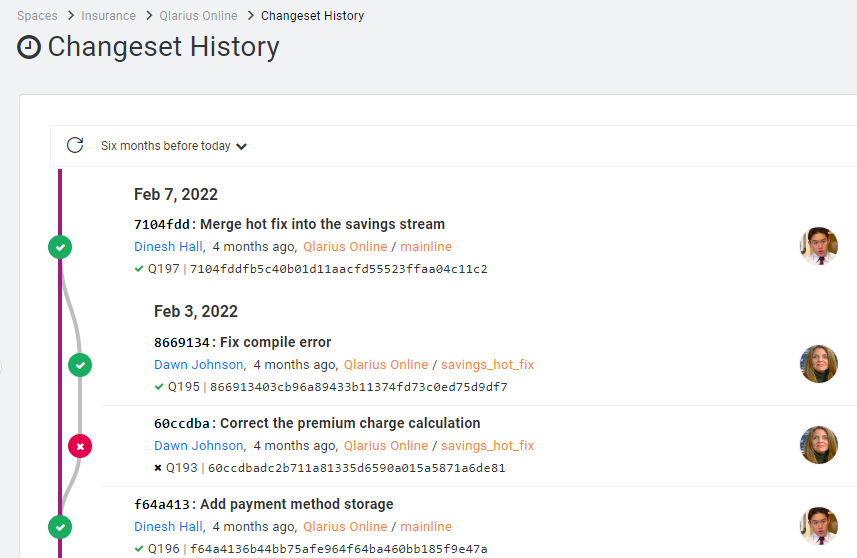Click green success node for commit 8669134
Image resolution: width=857 pixels, height=558 pixels.
(x=80, y=365)
